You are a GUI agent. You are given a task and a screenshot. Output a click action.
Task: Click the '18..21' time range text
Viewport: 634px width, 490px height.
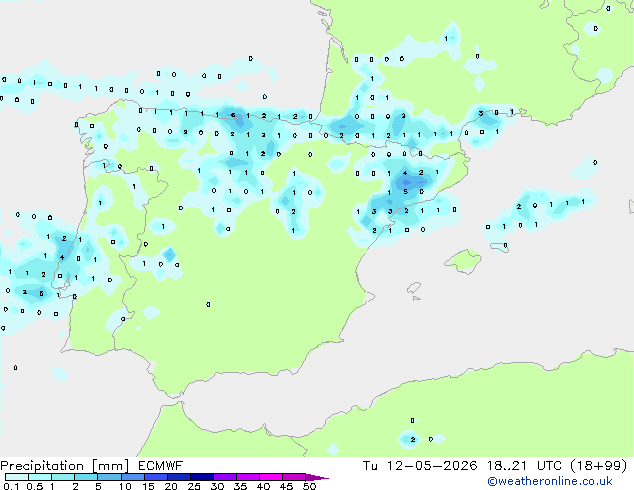507,466
